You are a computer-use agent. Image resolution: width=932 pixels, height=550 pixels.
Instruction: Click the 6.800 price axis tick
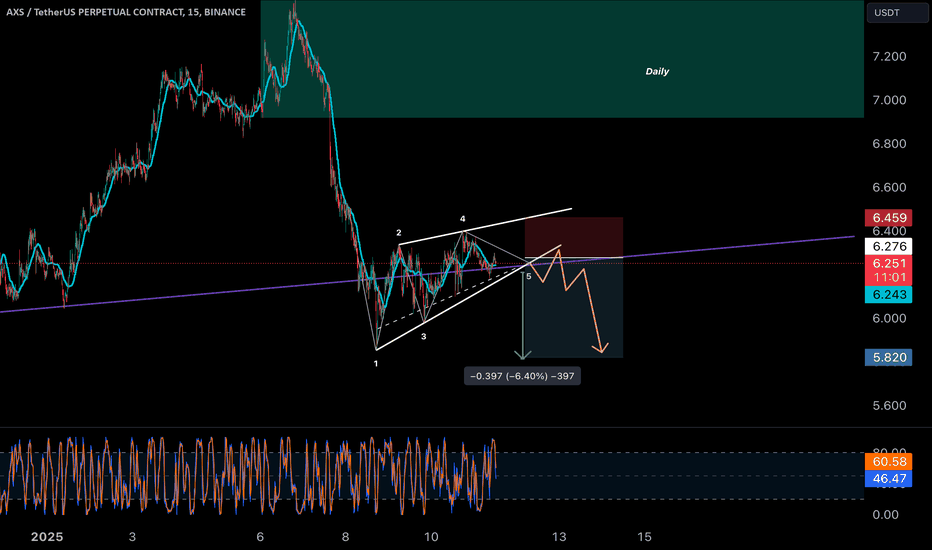coord(889,144)
